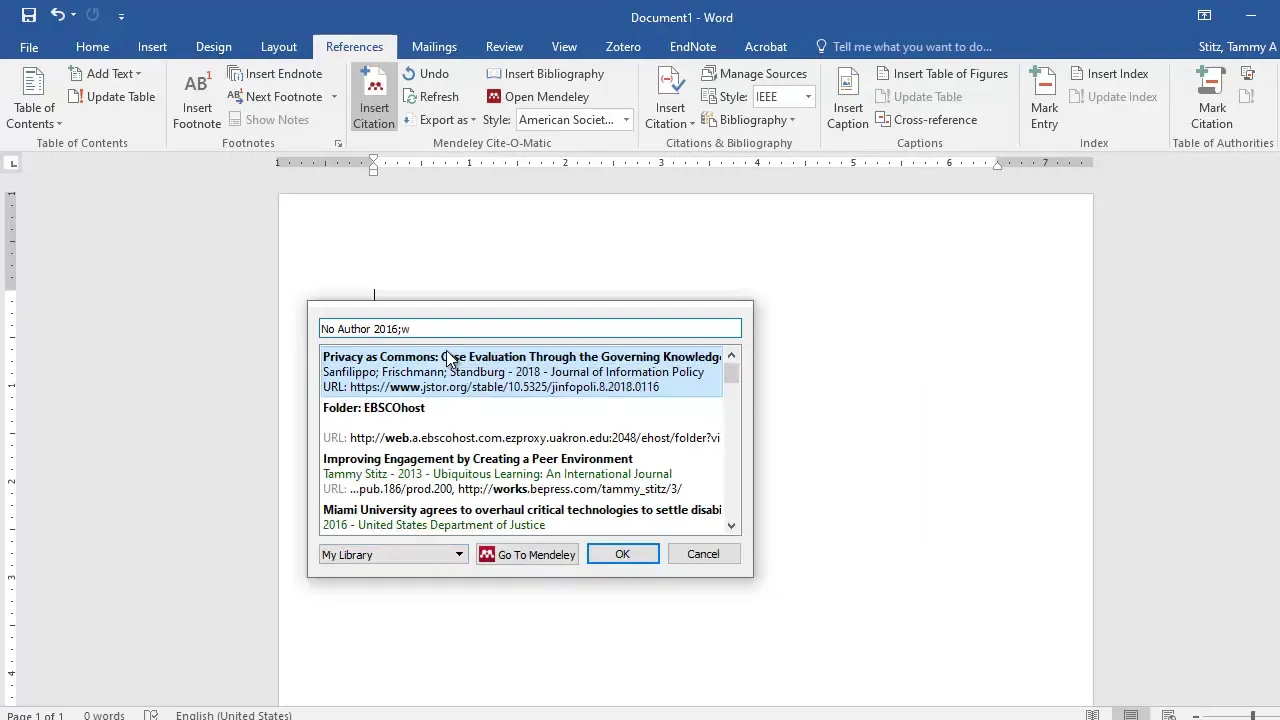
Task: Select the Folder: EBSCOhost search result
Action: click(522, 423)
